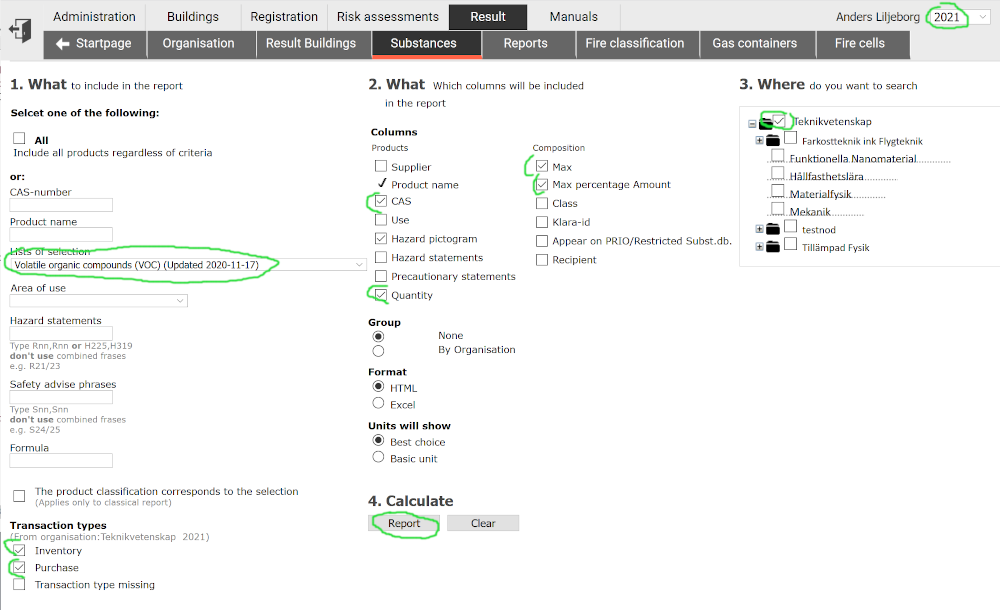
Task: Open the Registration menu
Action: (284, 17)
